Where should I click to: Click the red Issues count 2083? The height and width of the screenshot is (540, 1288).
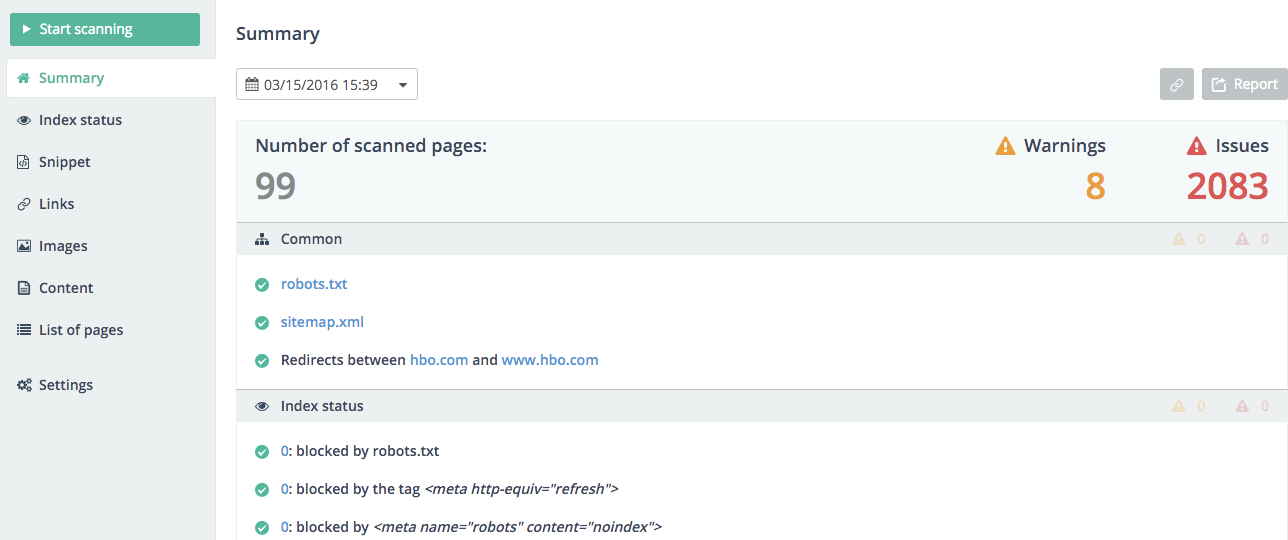tap(1227, 187)
